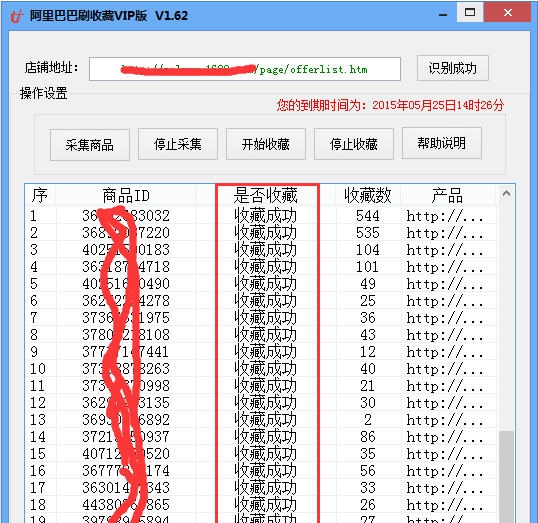This screenshot has width=538, height=523.
Task: Click the 开始收藏 button
Action: click(266, 144)
